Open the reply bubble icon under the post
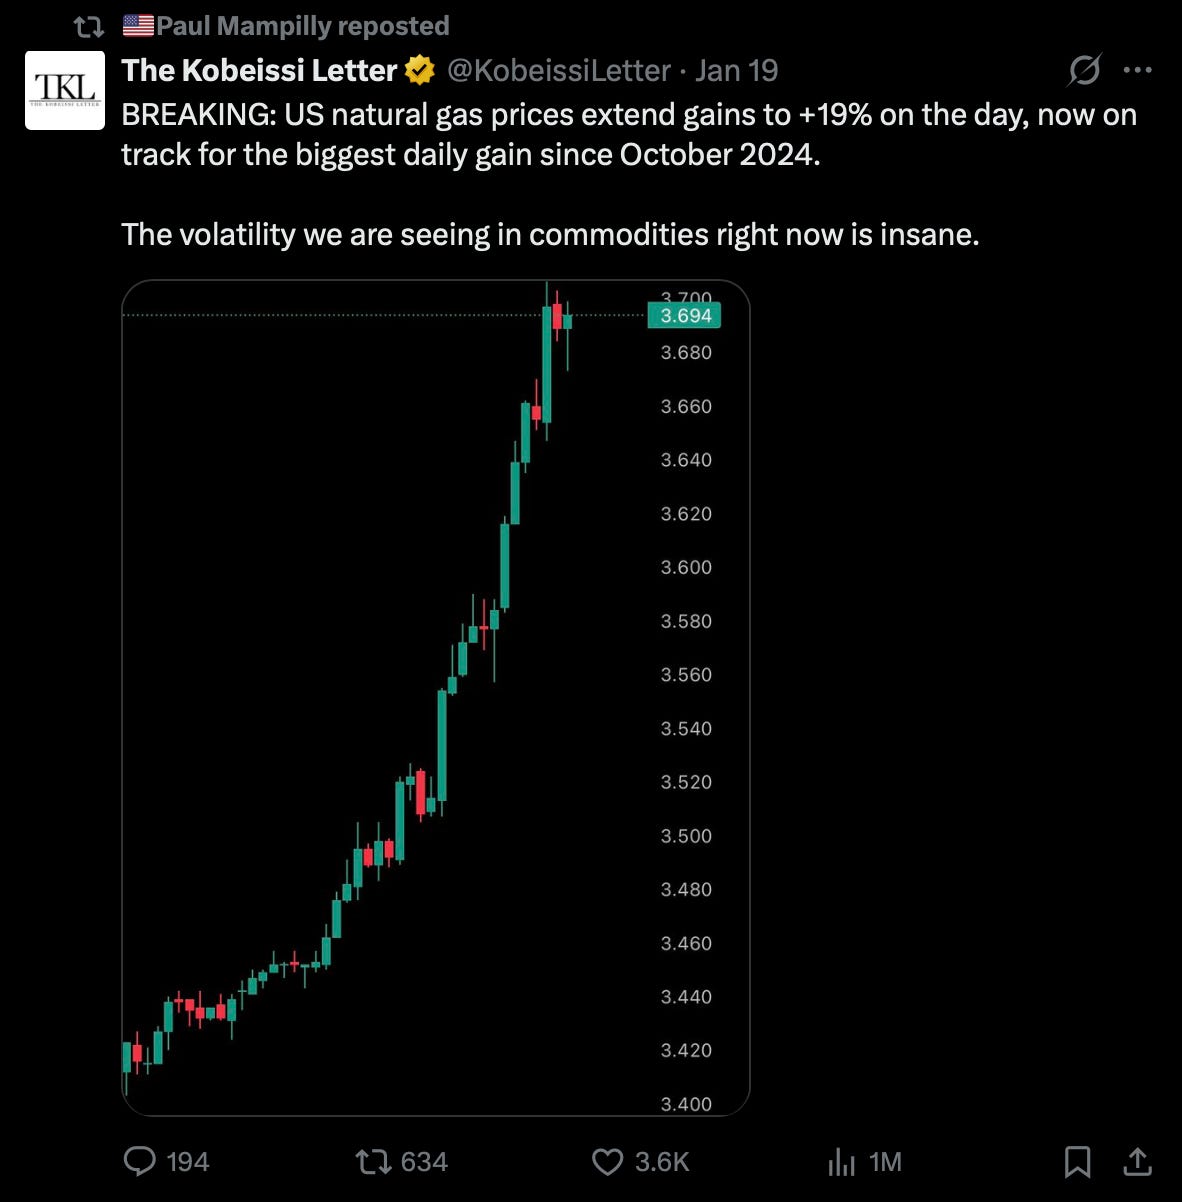1182x1202 pixels. 141,1161
